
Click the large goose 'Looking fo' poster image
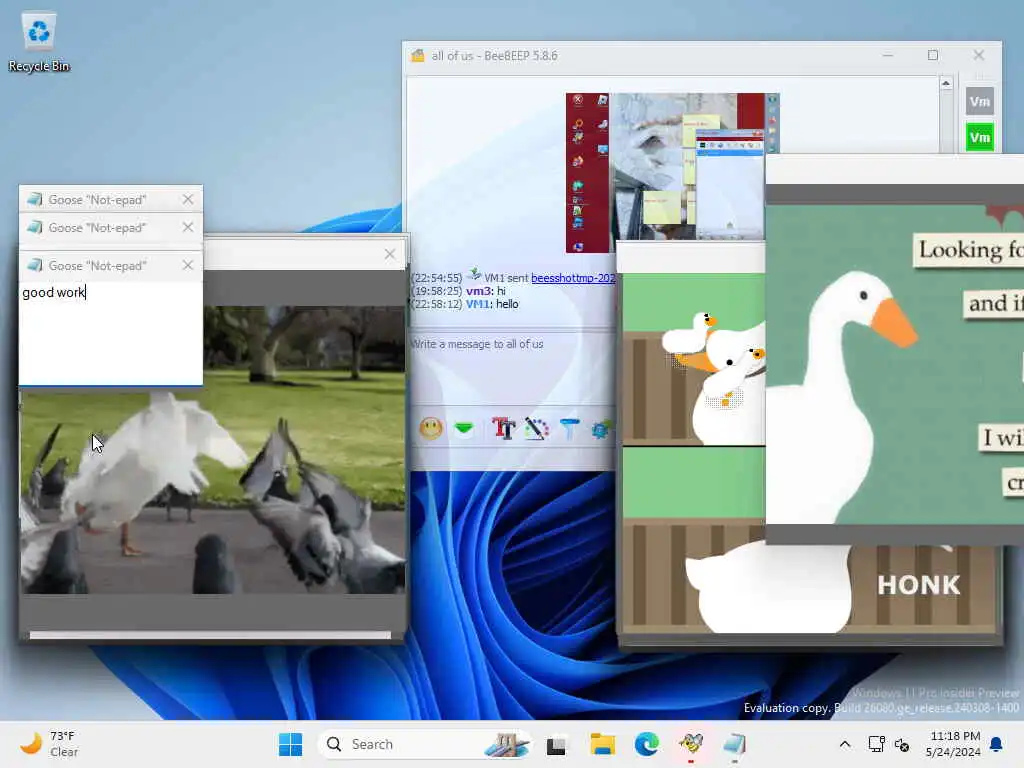tap(895, 364)
